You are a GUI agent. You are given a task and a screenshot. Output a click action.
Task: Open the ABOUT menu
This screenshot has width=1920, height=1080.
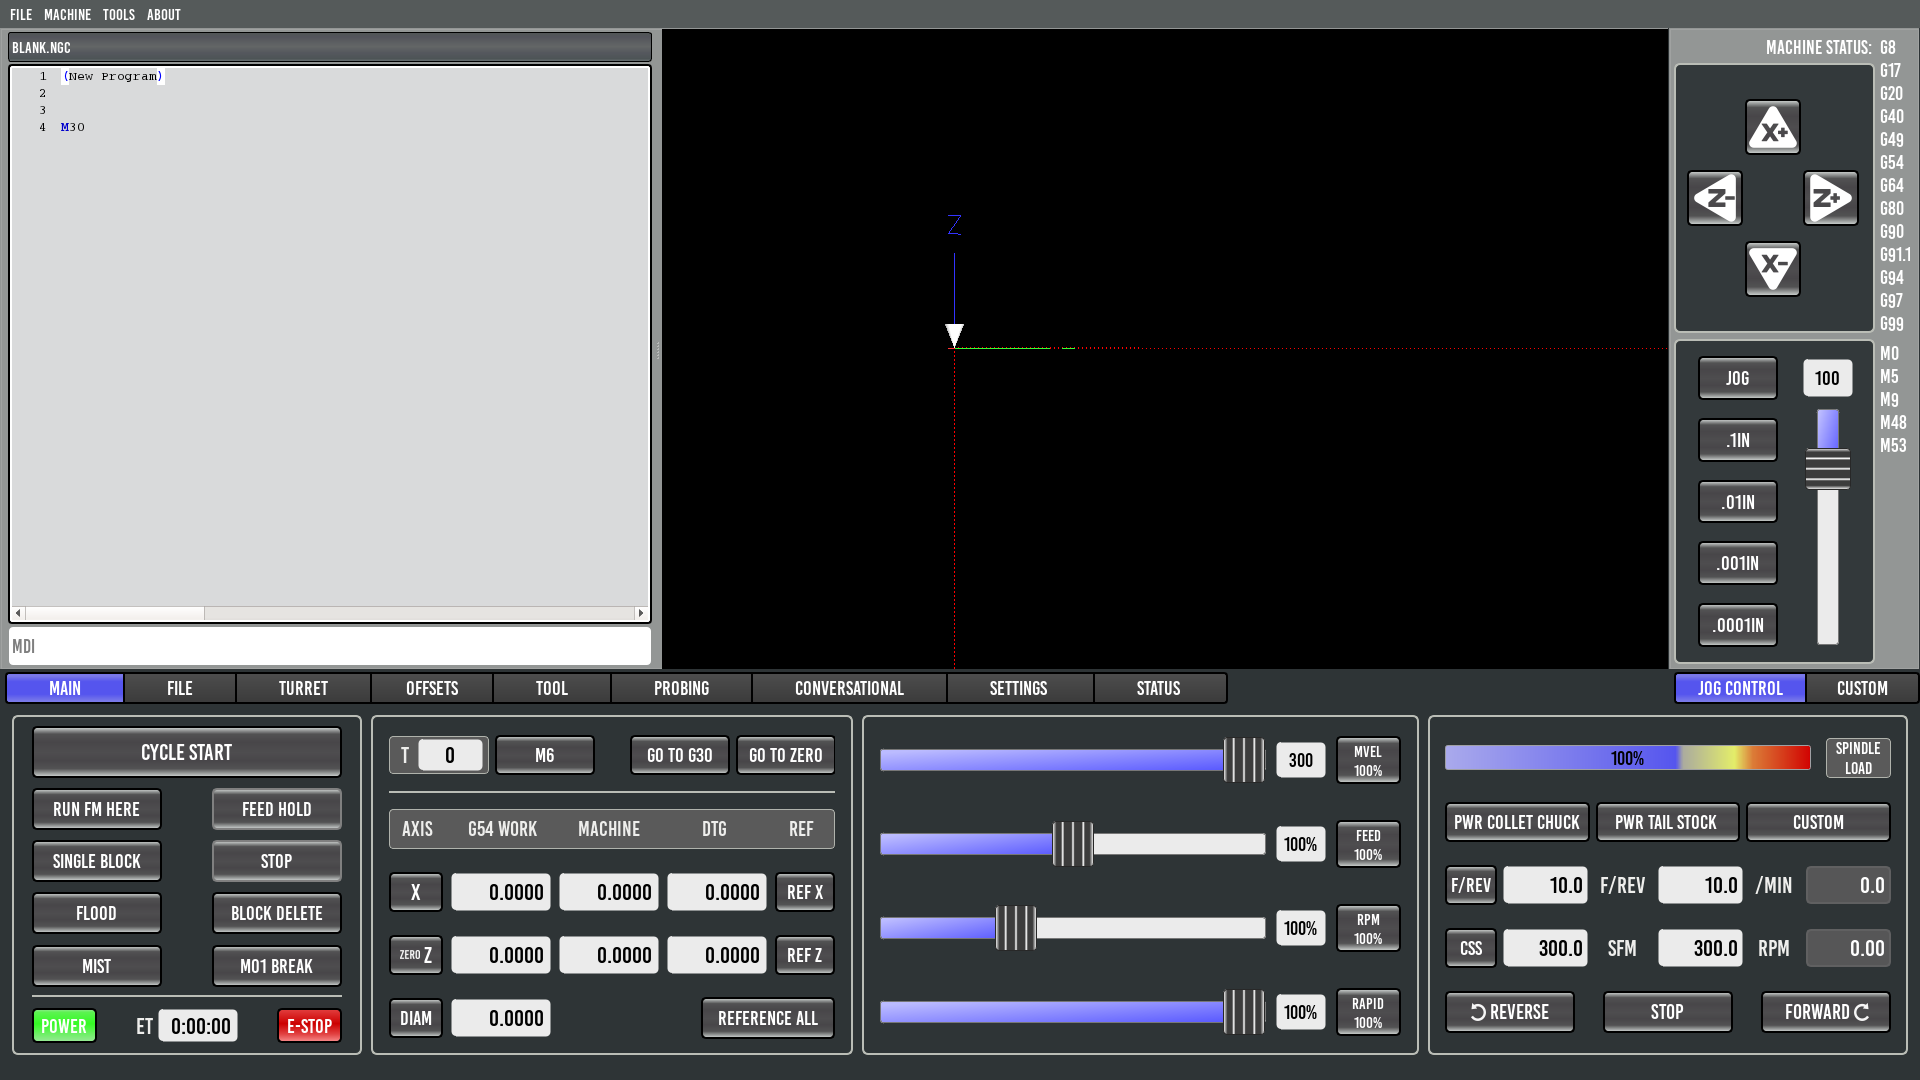click(x=164, y=15)
